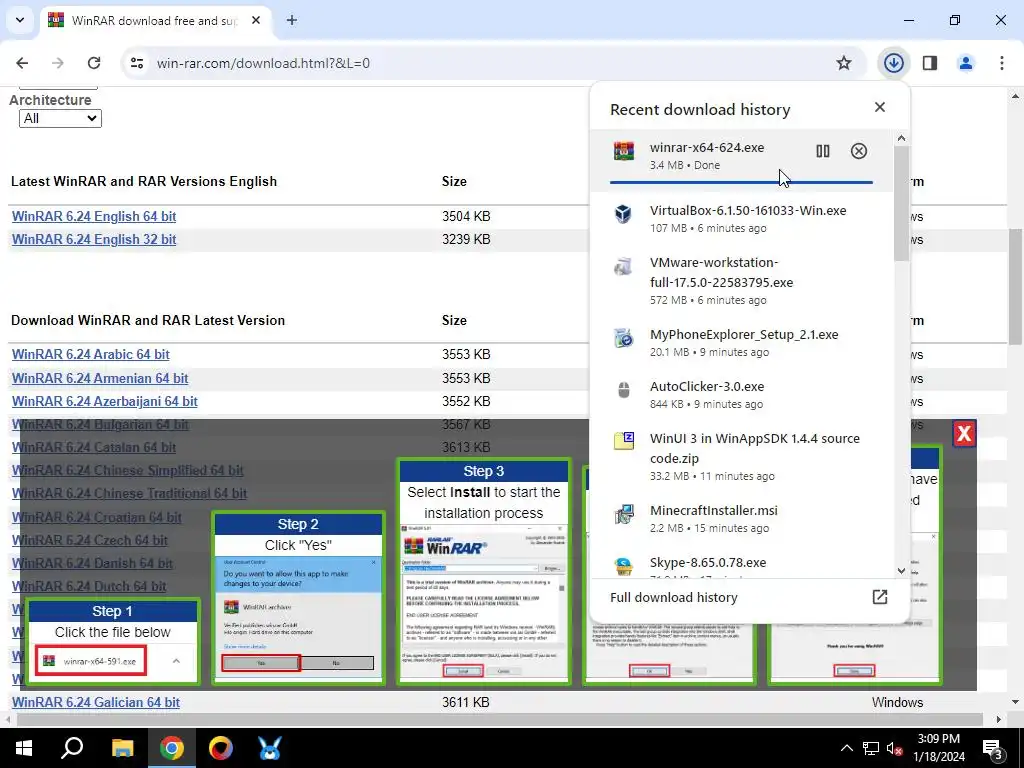Open the browser side panel
The height and width of the screenshot is (768, 1024).
click(930, 63)
